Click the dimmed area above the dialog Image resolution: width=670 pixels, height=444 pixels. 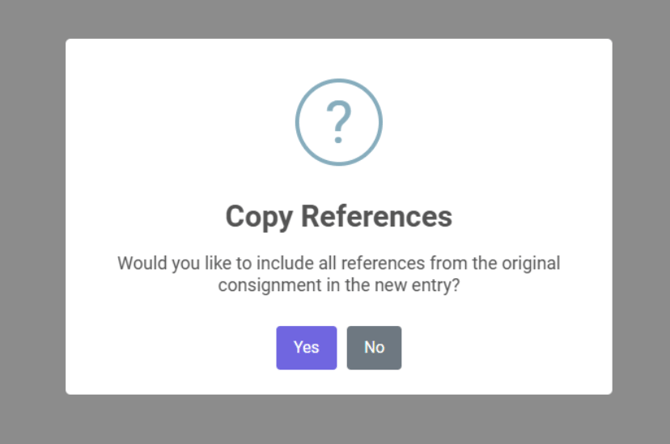[x=338, y=18]
